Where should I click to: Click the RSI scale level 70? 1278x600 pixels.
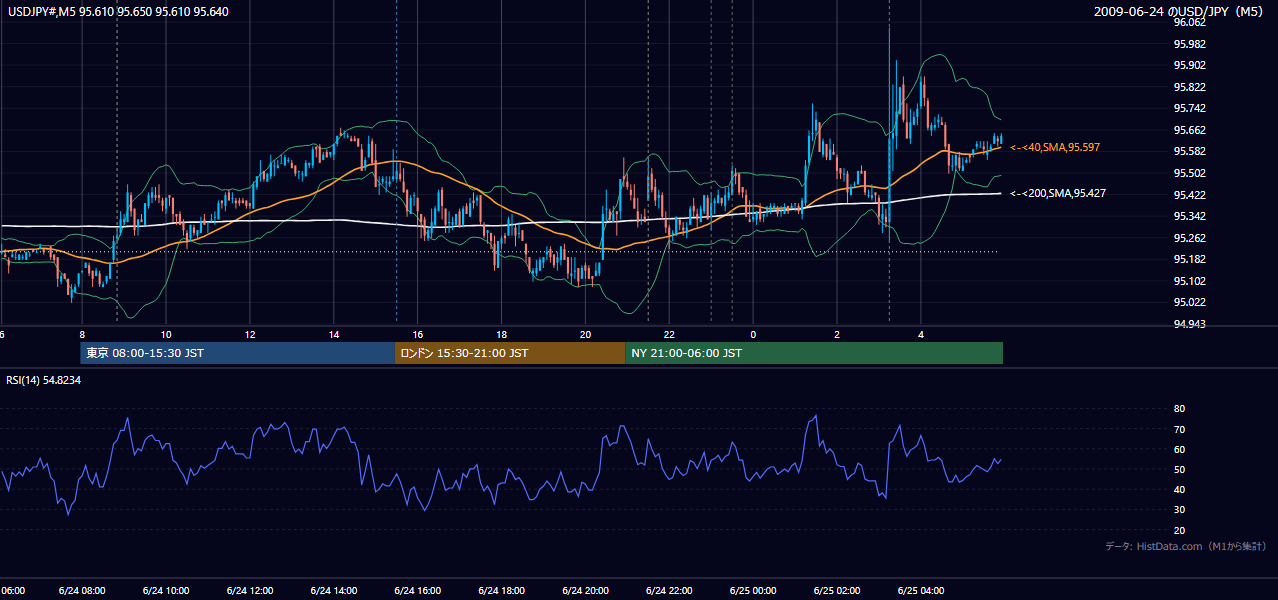(x=1179, y=429)
